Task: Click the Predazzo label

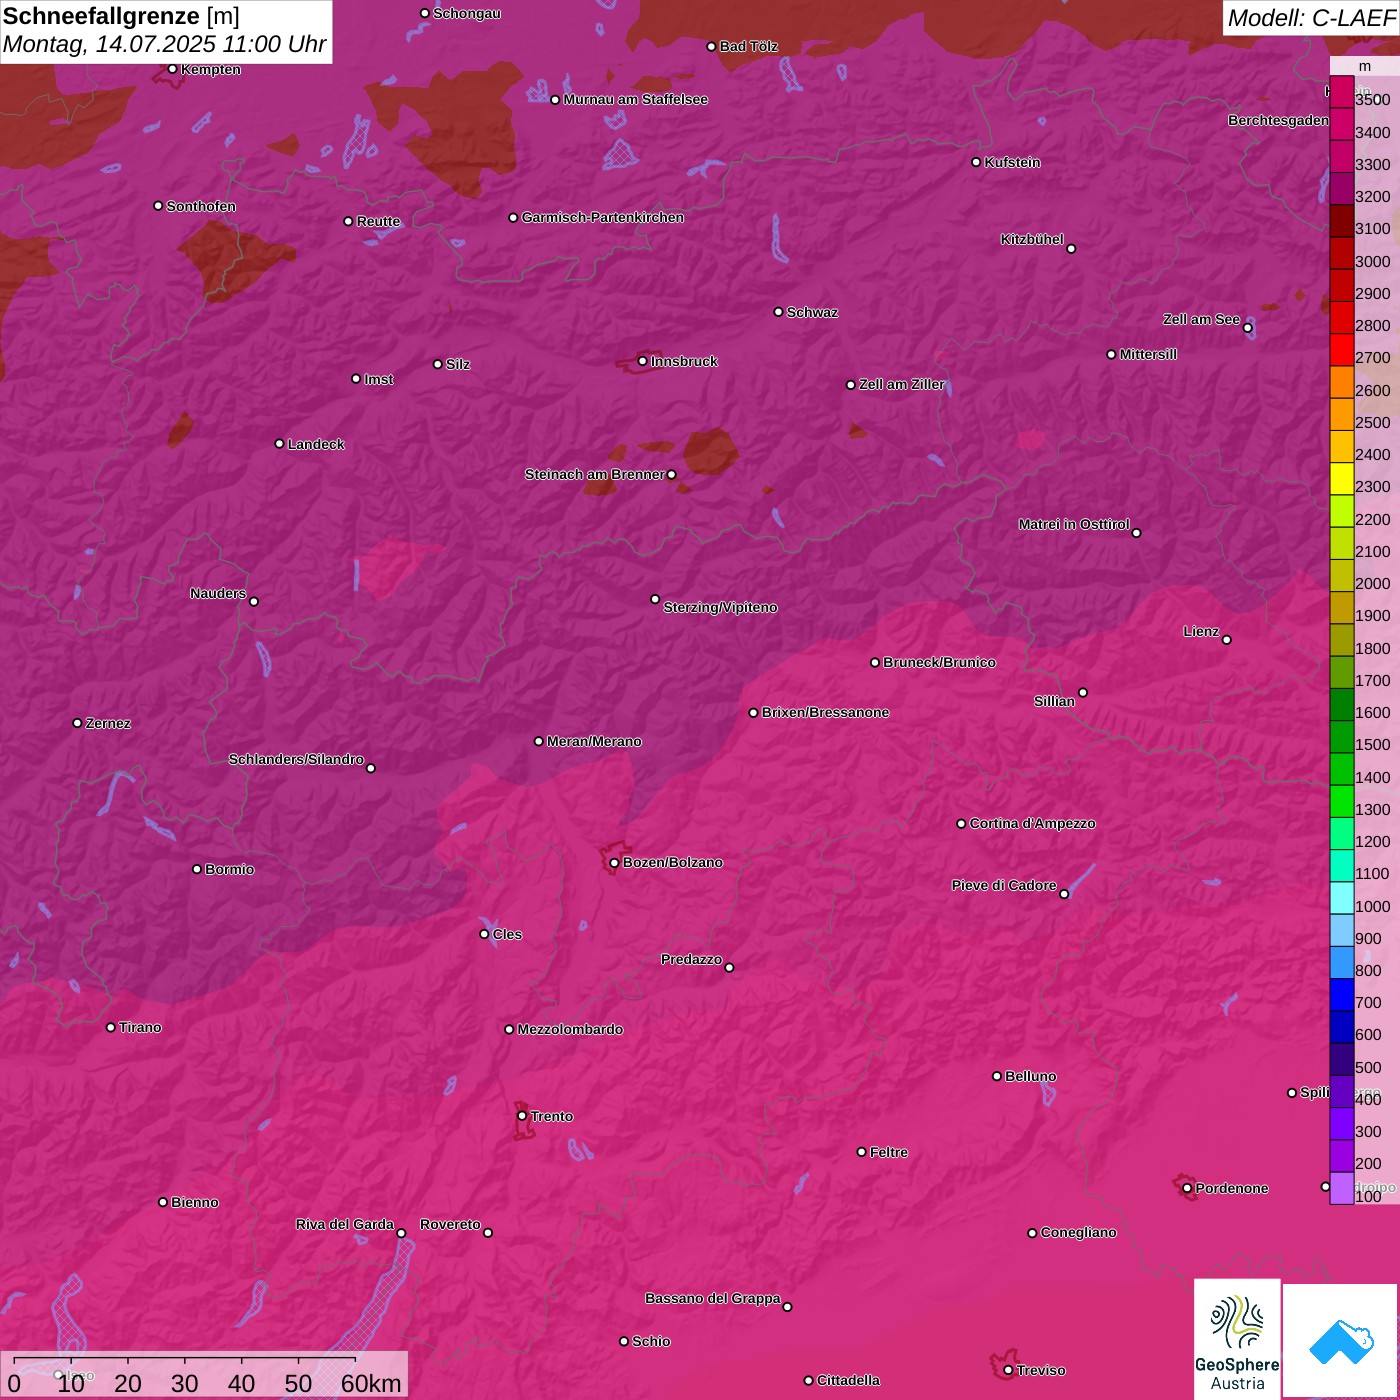Action: coord(691,959)
